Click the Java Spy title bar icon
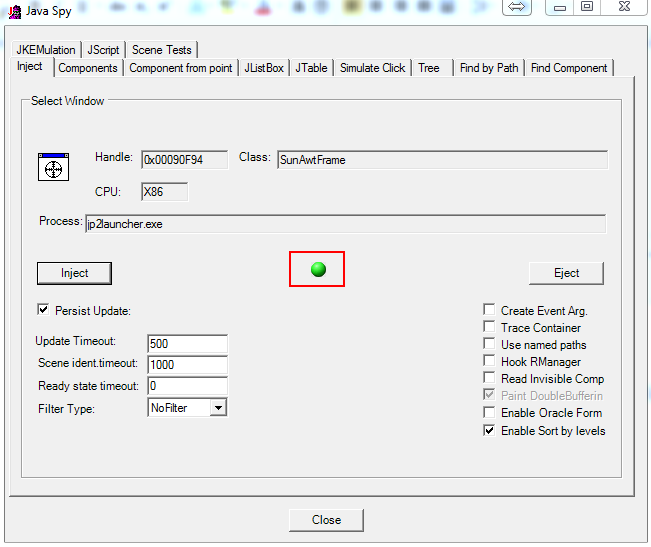The height and width of the screenshot is (547, 651). (15, 10)
